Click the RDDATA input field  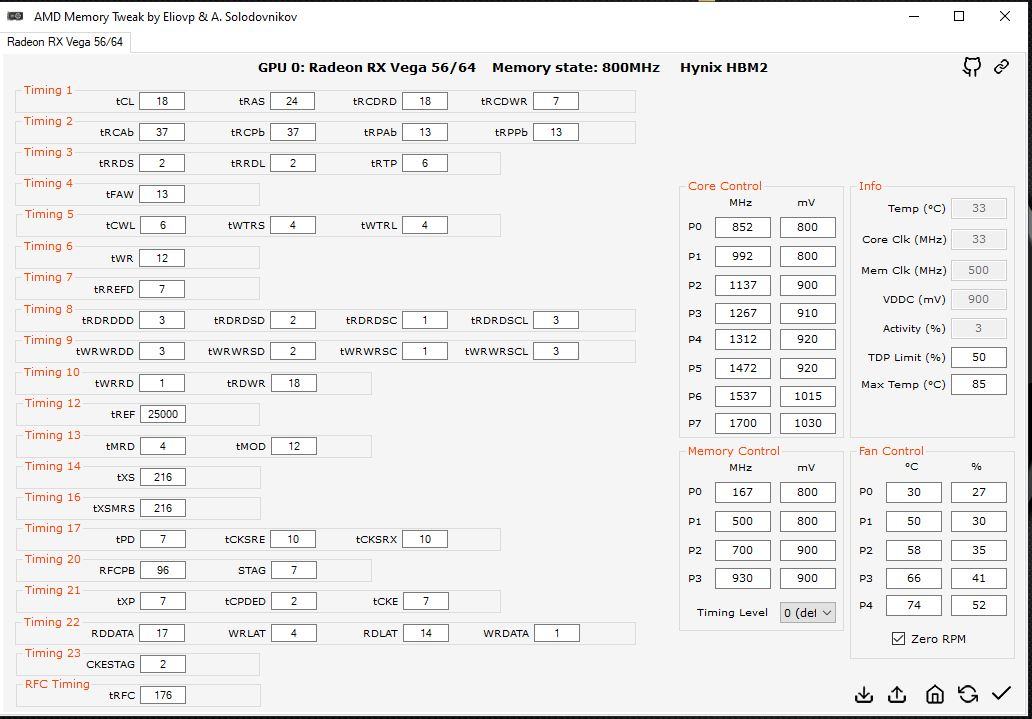click(162, 633)
